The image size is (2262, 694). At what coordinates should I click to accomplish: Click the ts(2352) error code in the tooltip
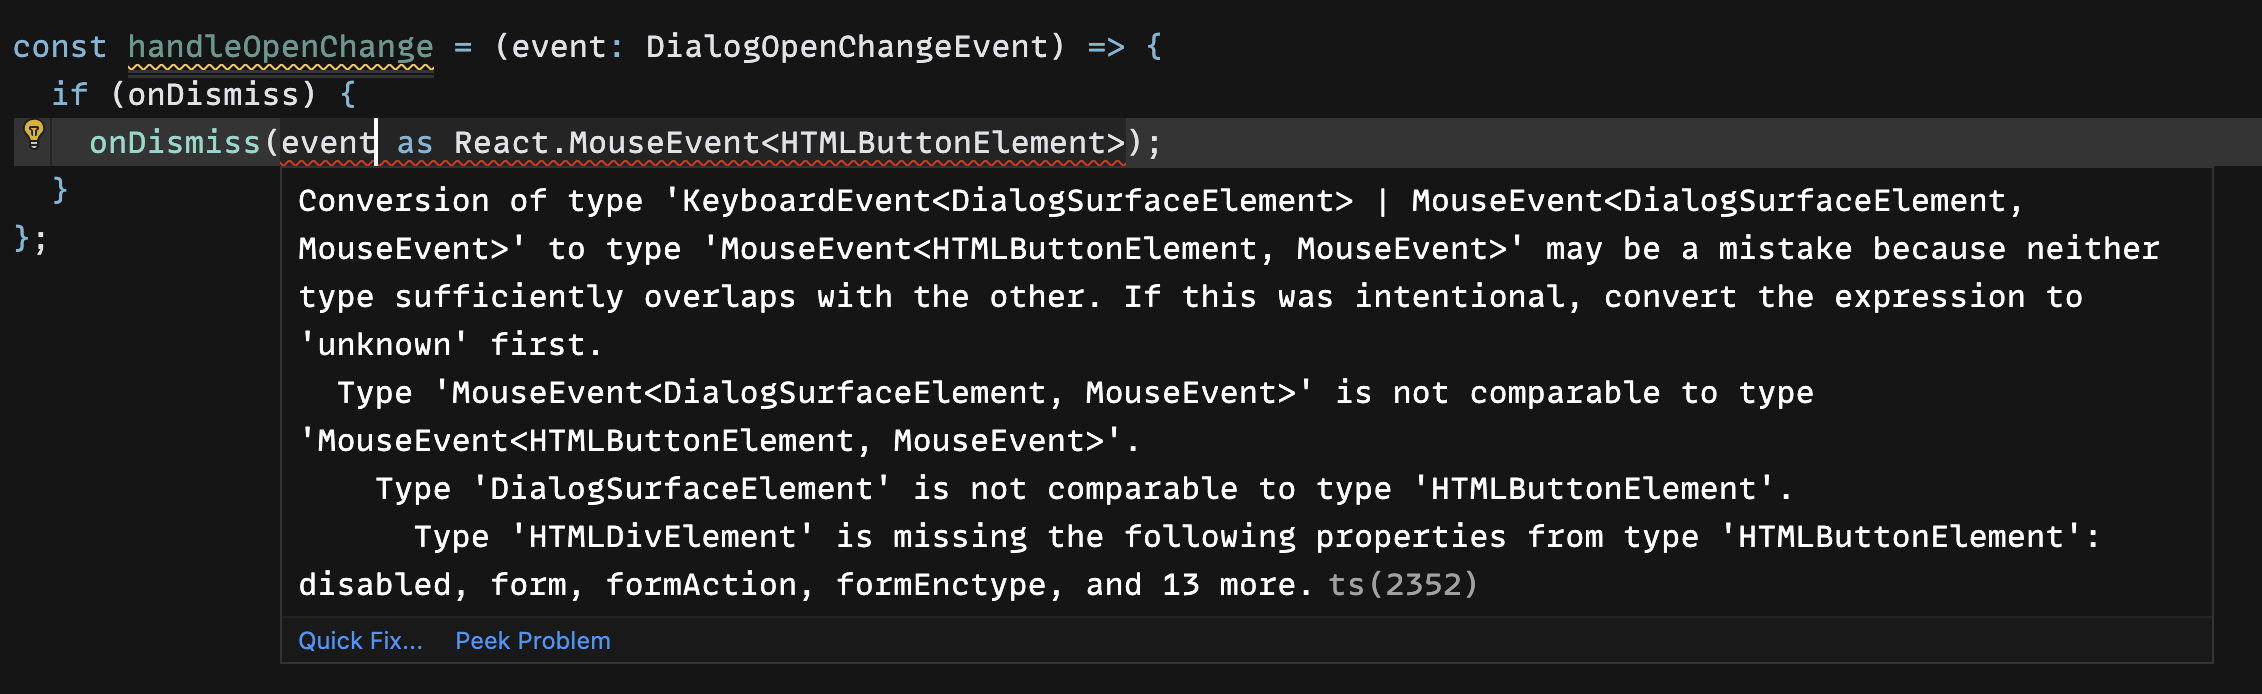(x=1404, y=584)
